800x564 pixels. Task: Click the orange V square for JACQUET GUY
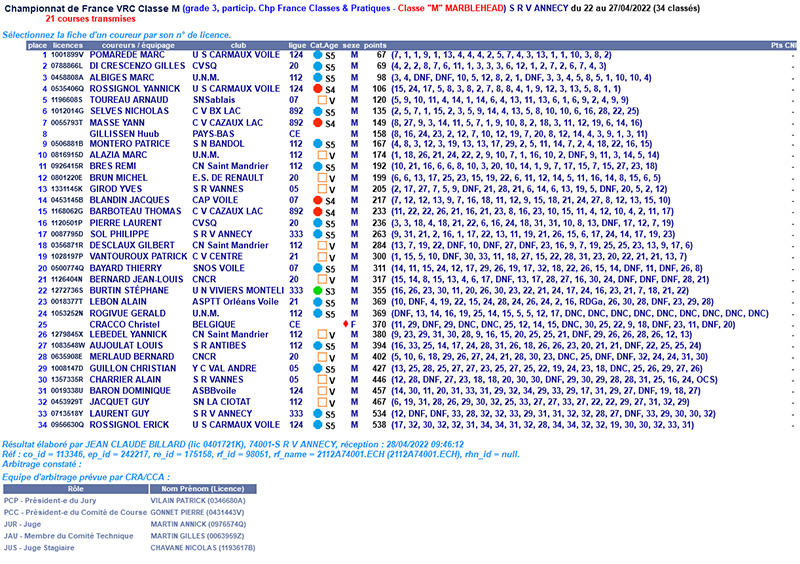[x=322, y=401]
